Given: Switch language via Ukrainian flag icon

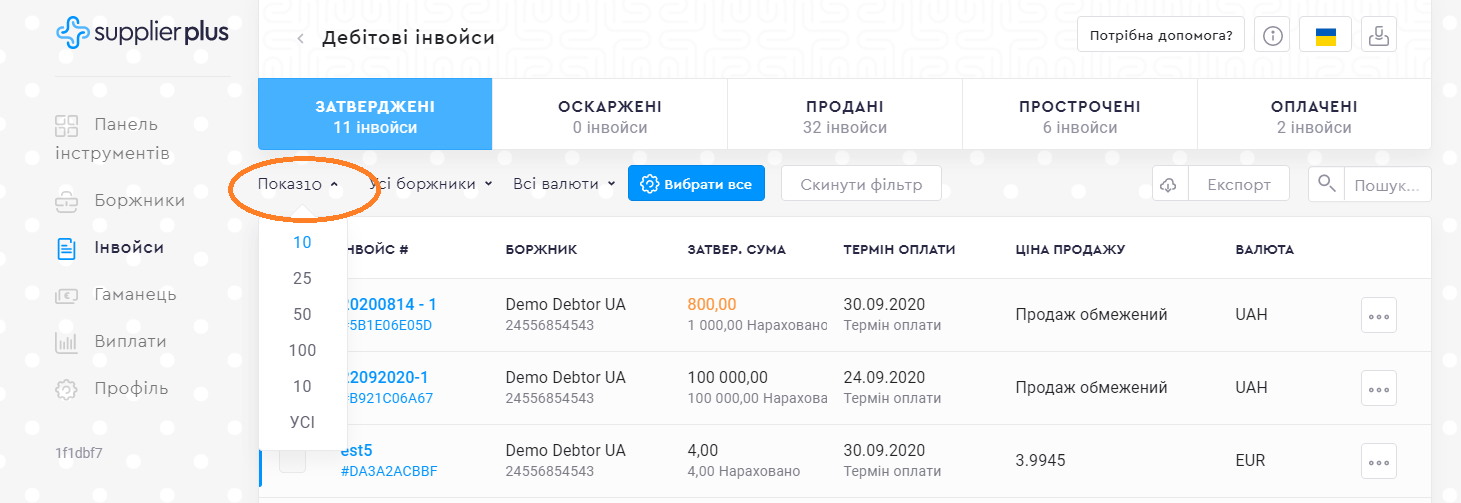Looking at the screenshot, I should (1326, 36).
